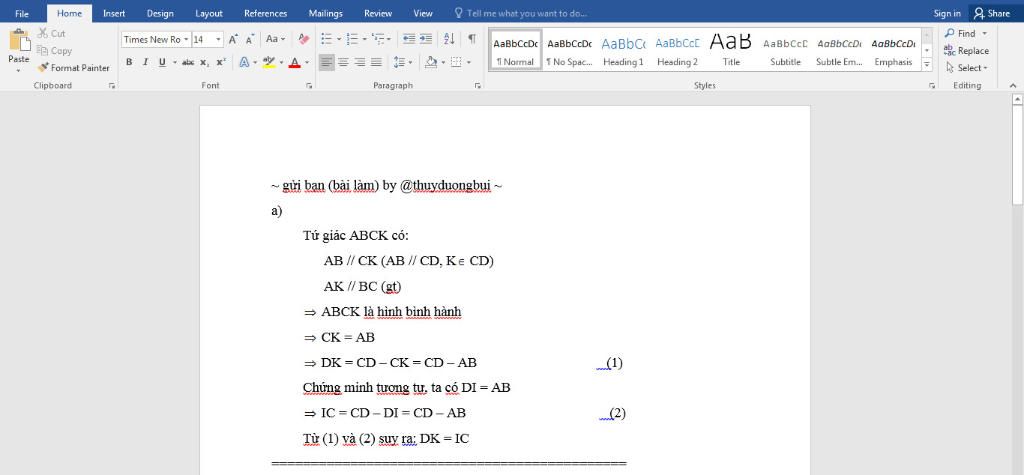Show paragraph marks with pilcrow icon
This screenshot has width=1024, height=475.
pos(471,39)
